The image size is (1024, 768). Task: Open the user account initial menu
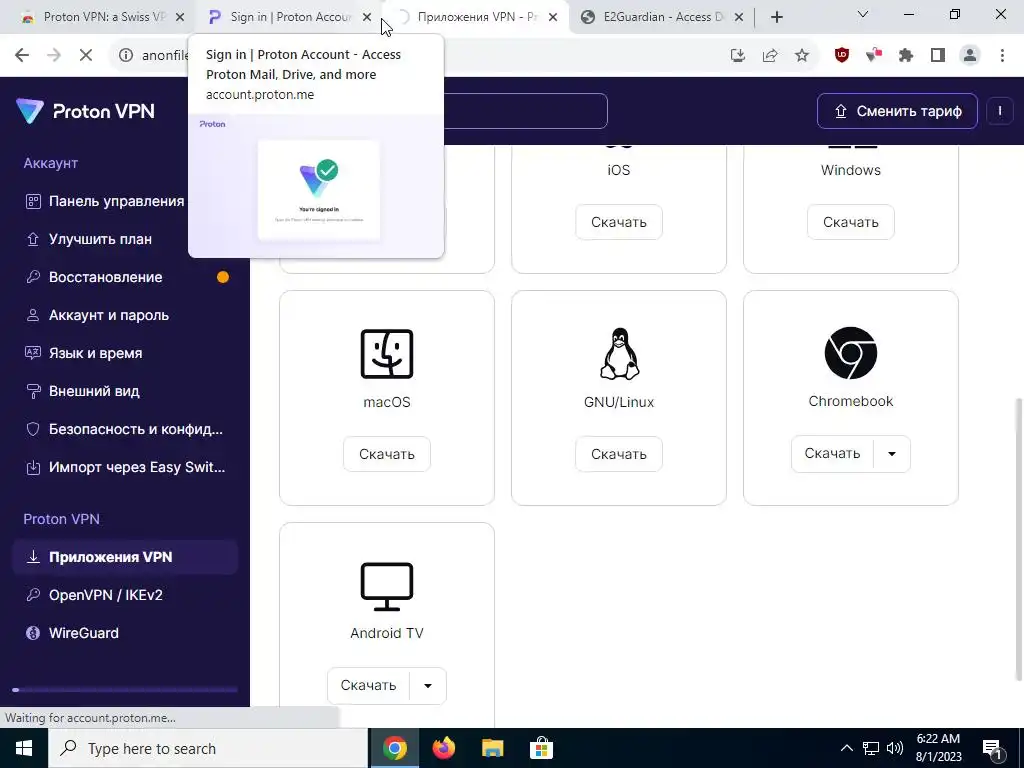999,111
